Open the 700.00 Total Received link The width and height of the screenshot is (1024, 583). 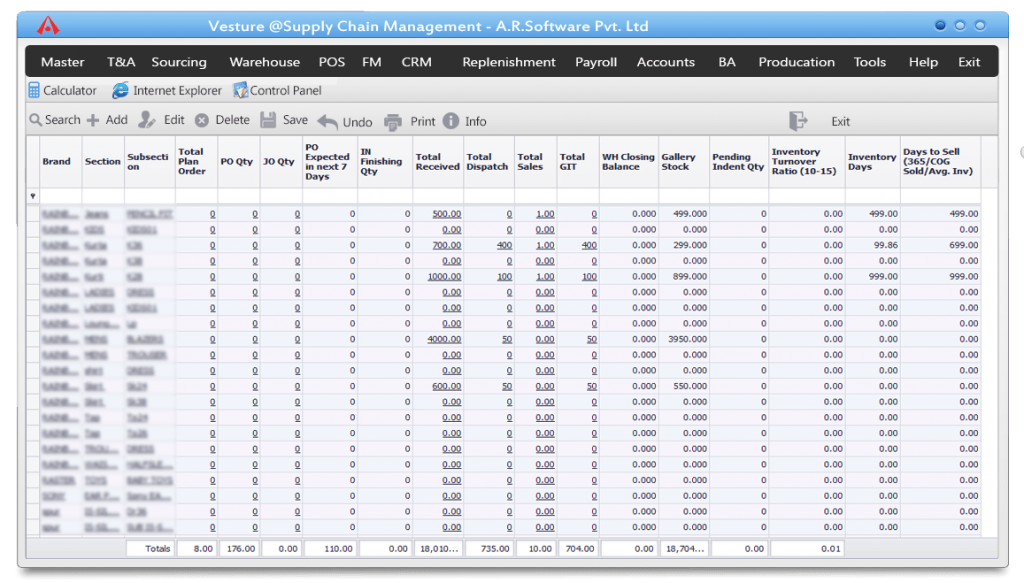click(x=447, y=245)
